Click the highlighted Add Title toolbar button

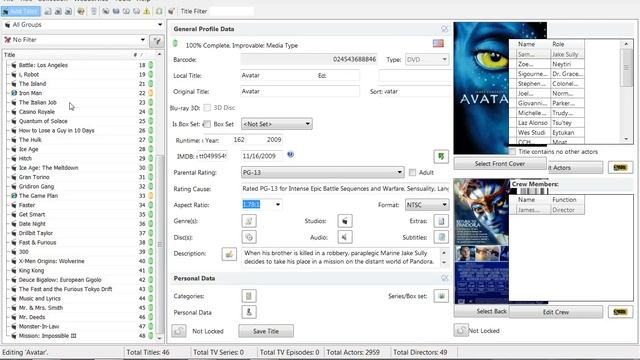click(21, 11)
